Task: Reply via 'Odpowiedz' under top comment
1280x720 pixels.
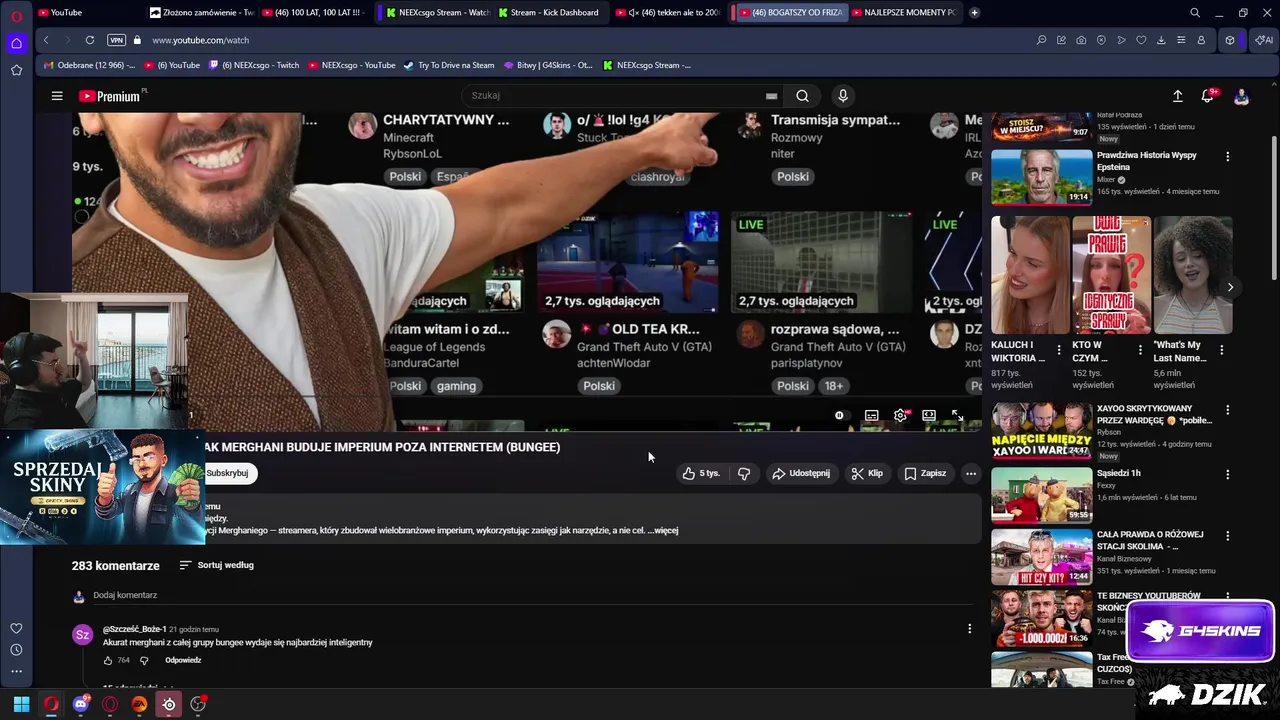Action: pyautogui.click(x=183, y=660)
